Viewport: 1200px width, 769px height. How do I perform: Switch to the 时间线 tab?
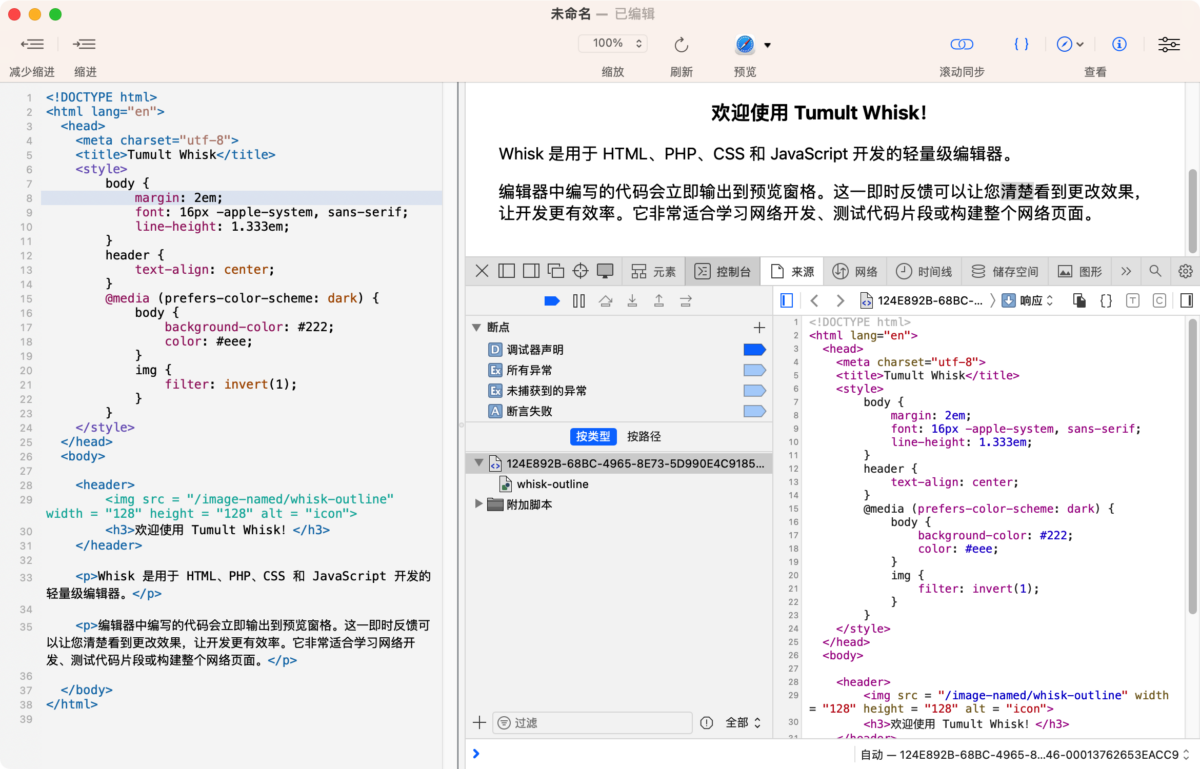click(x=924, y=271)
